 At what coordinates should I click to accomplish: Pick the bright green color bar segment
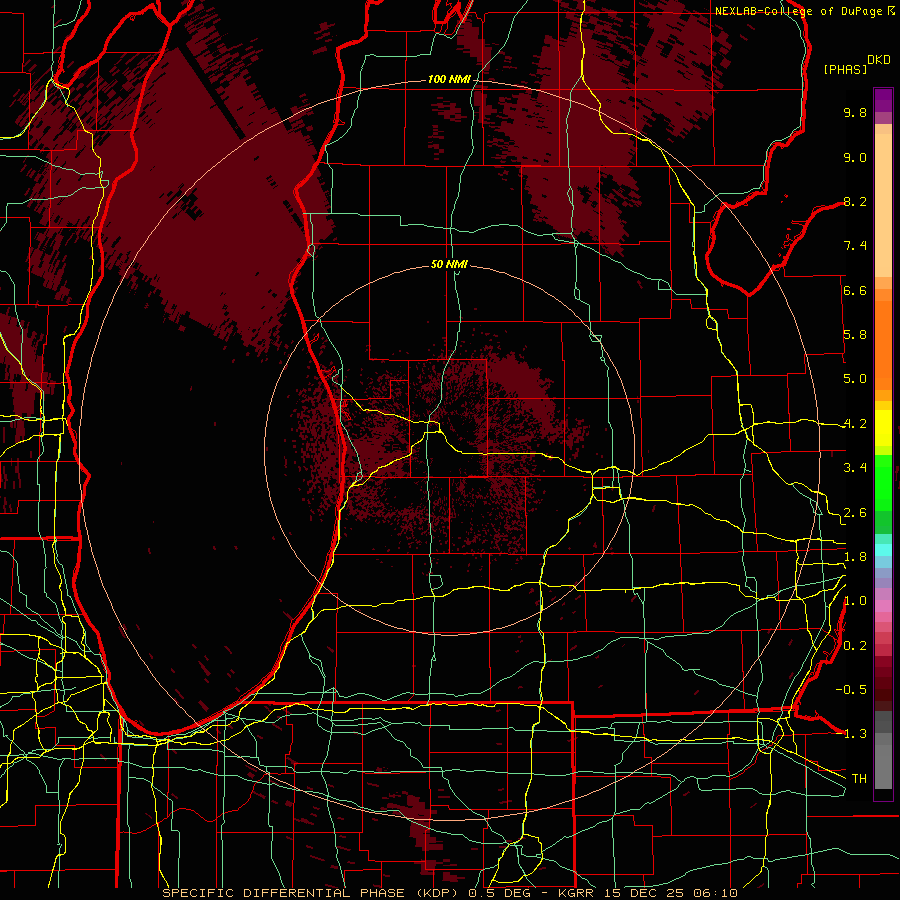pyautogui.click(x=883, y=483)
